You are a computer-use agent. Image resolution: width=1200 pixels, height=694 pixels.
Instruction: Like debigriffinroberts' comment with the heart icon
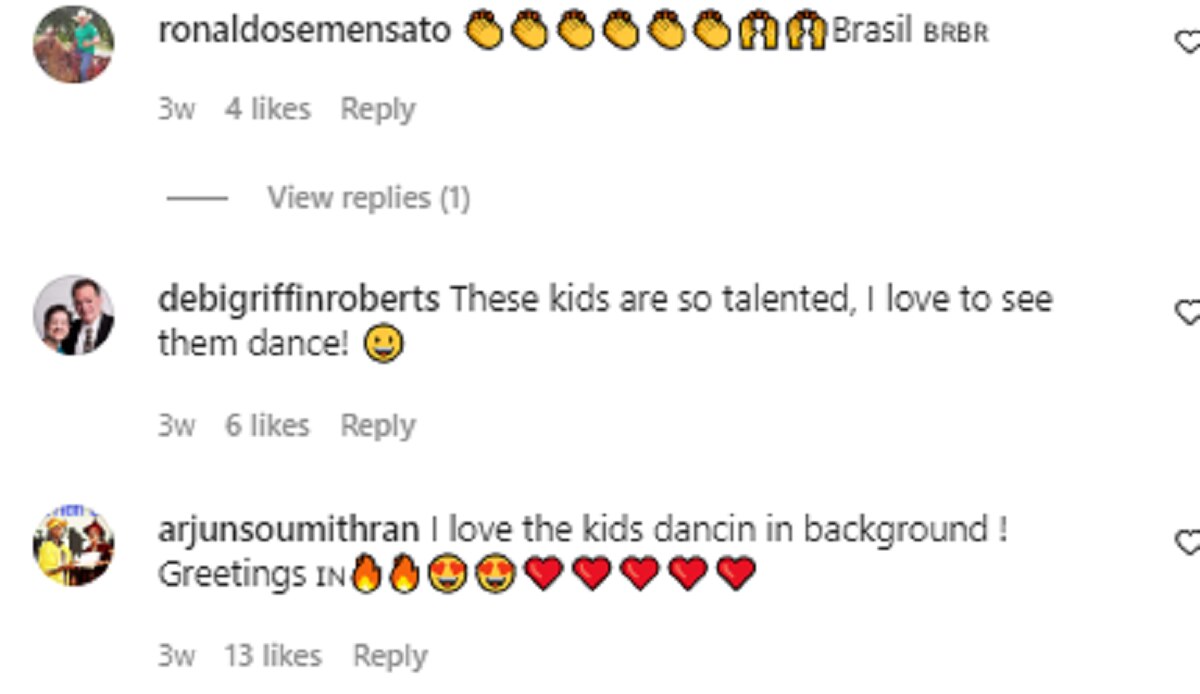tap(1188, 313)
